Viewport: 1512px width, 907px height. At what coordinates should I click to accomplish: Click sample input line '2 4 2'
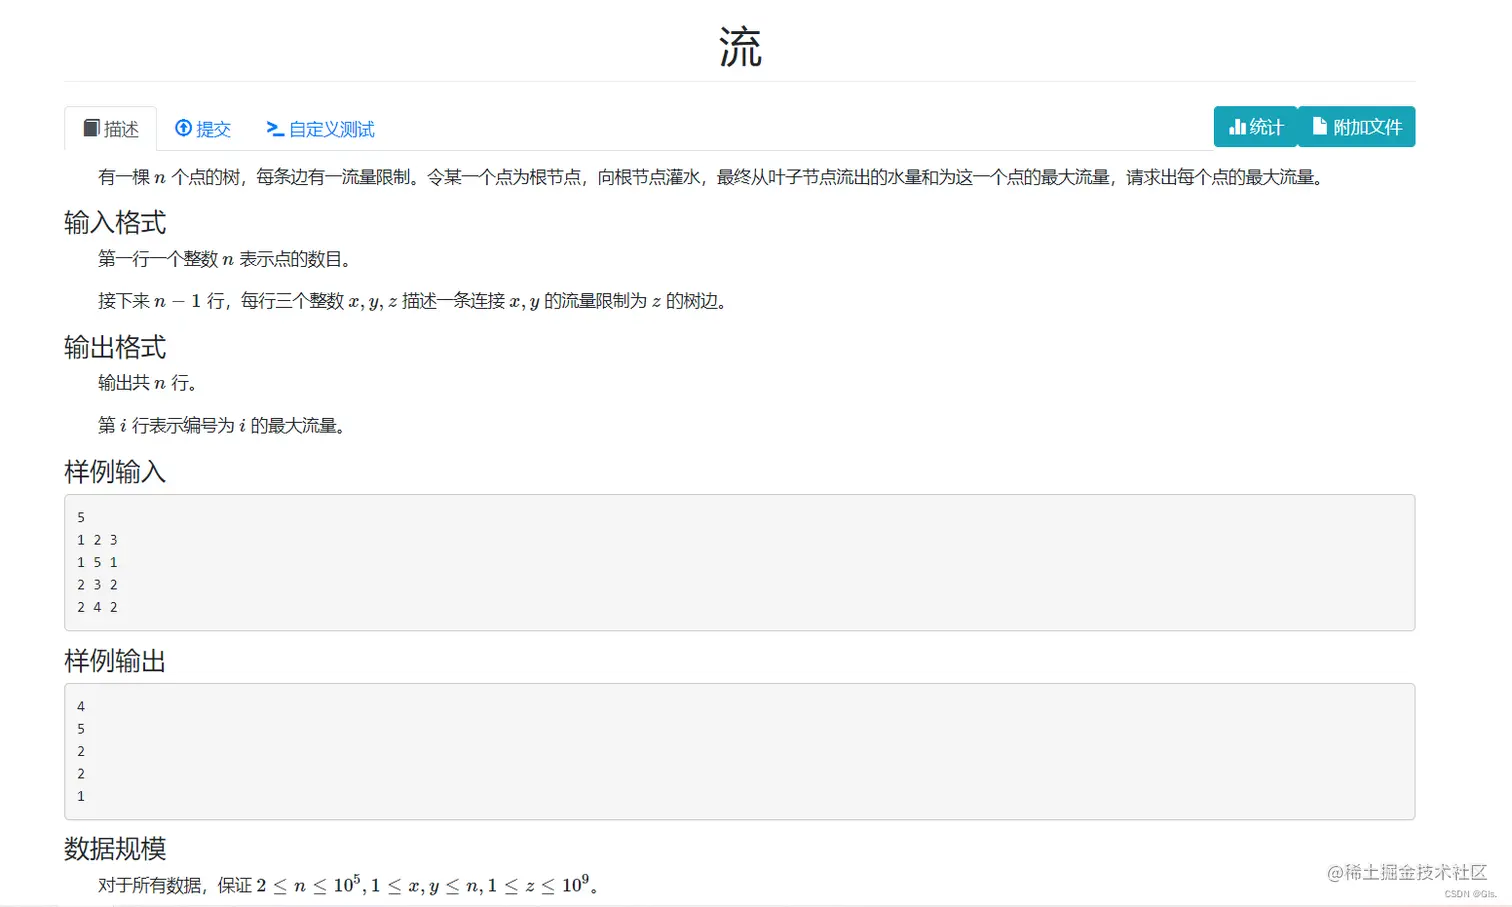pyautogui.click(x=97, y=607)
